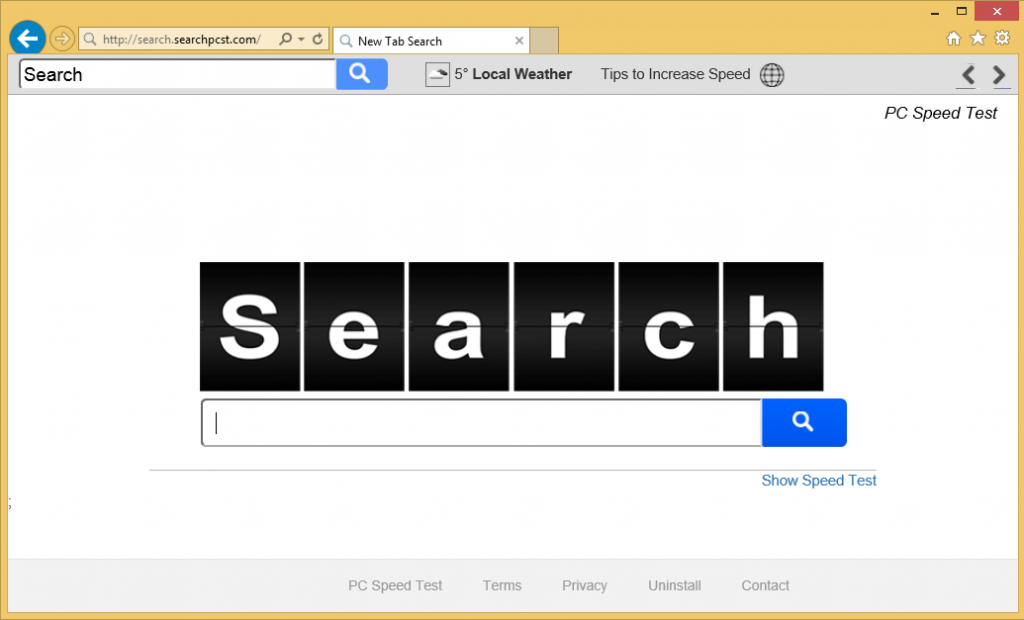Open the blank new tab button
The width and height of the screenshot is (1024, 620).
(x=544, y=41)
